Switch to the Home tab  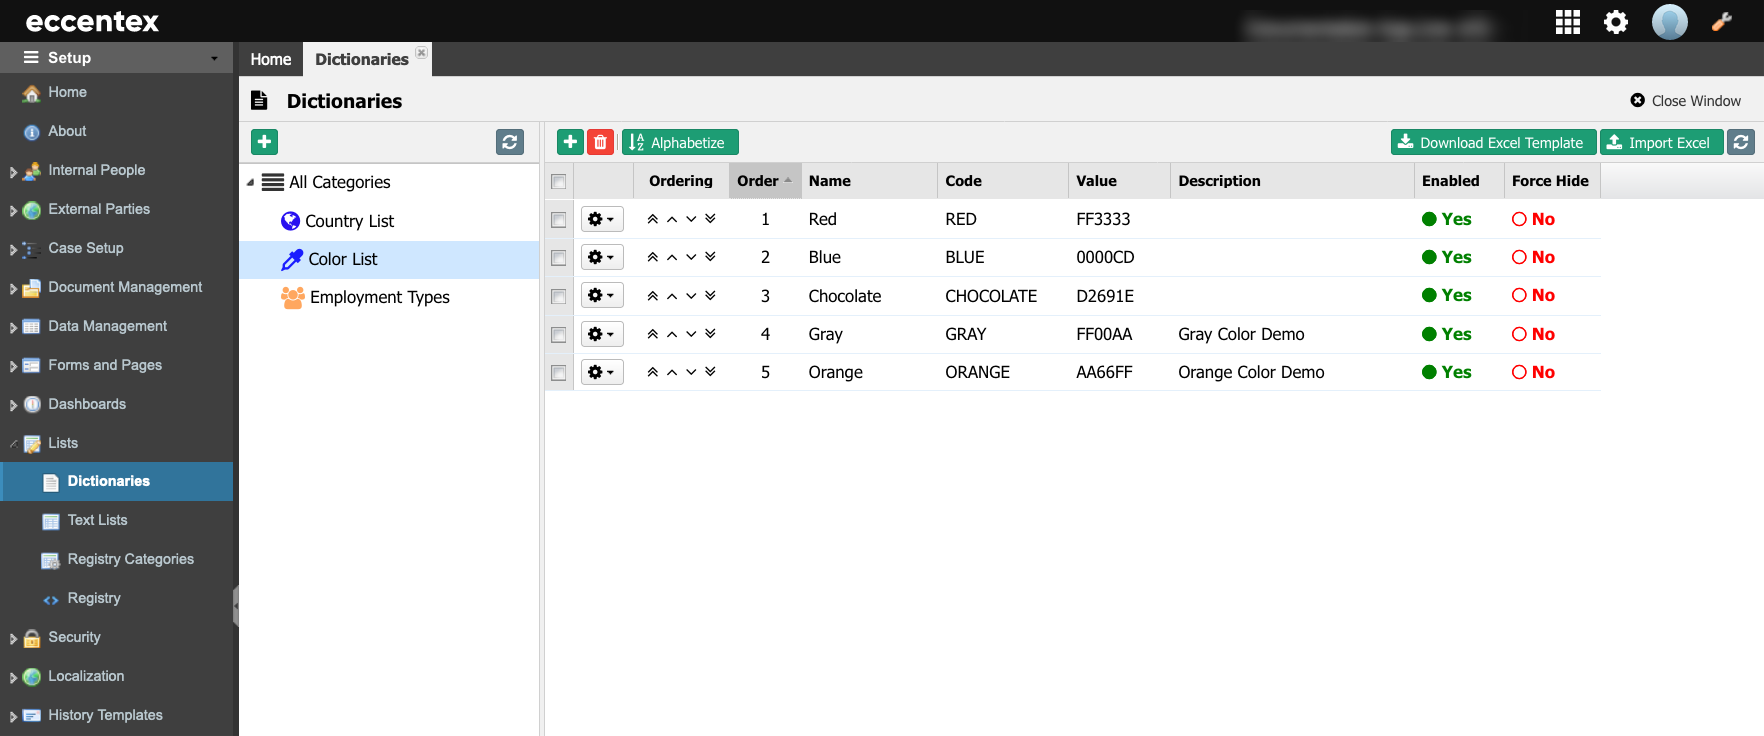[x=271, y=59]
